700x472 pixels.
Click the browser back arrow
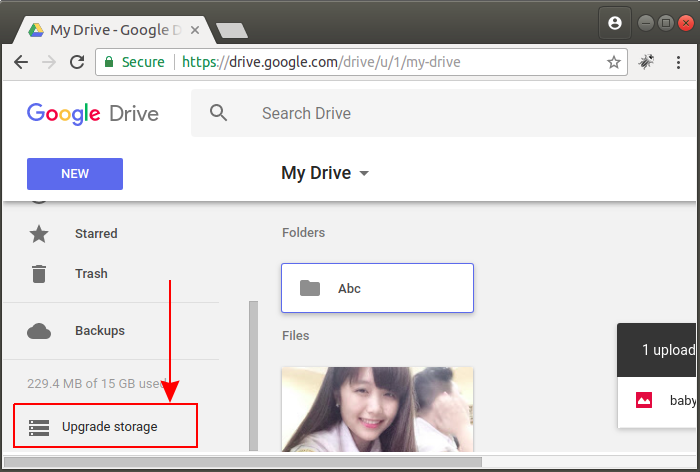click(21, 62)
